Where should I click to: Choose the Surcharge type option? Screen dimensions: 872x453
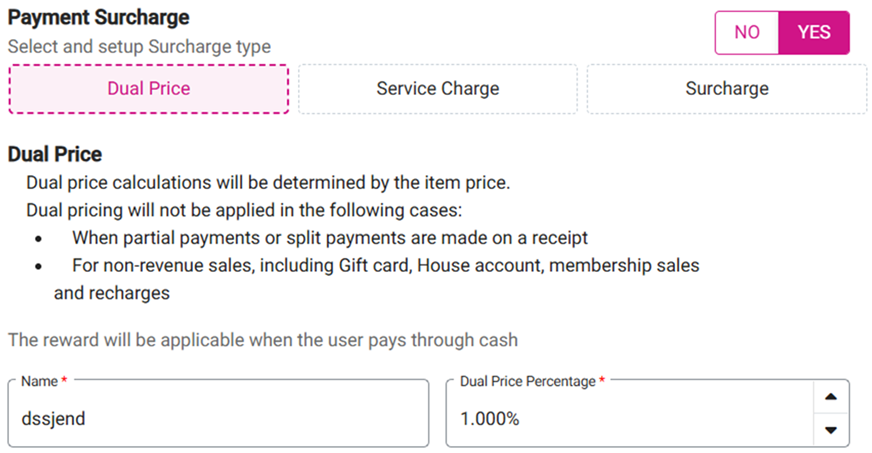point(727,89)
